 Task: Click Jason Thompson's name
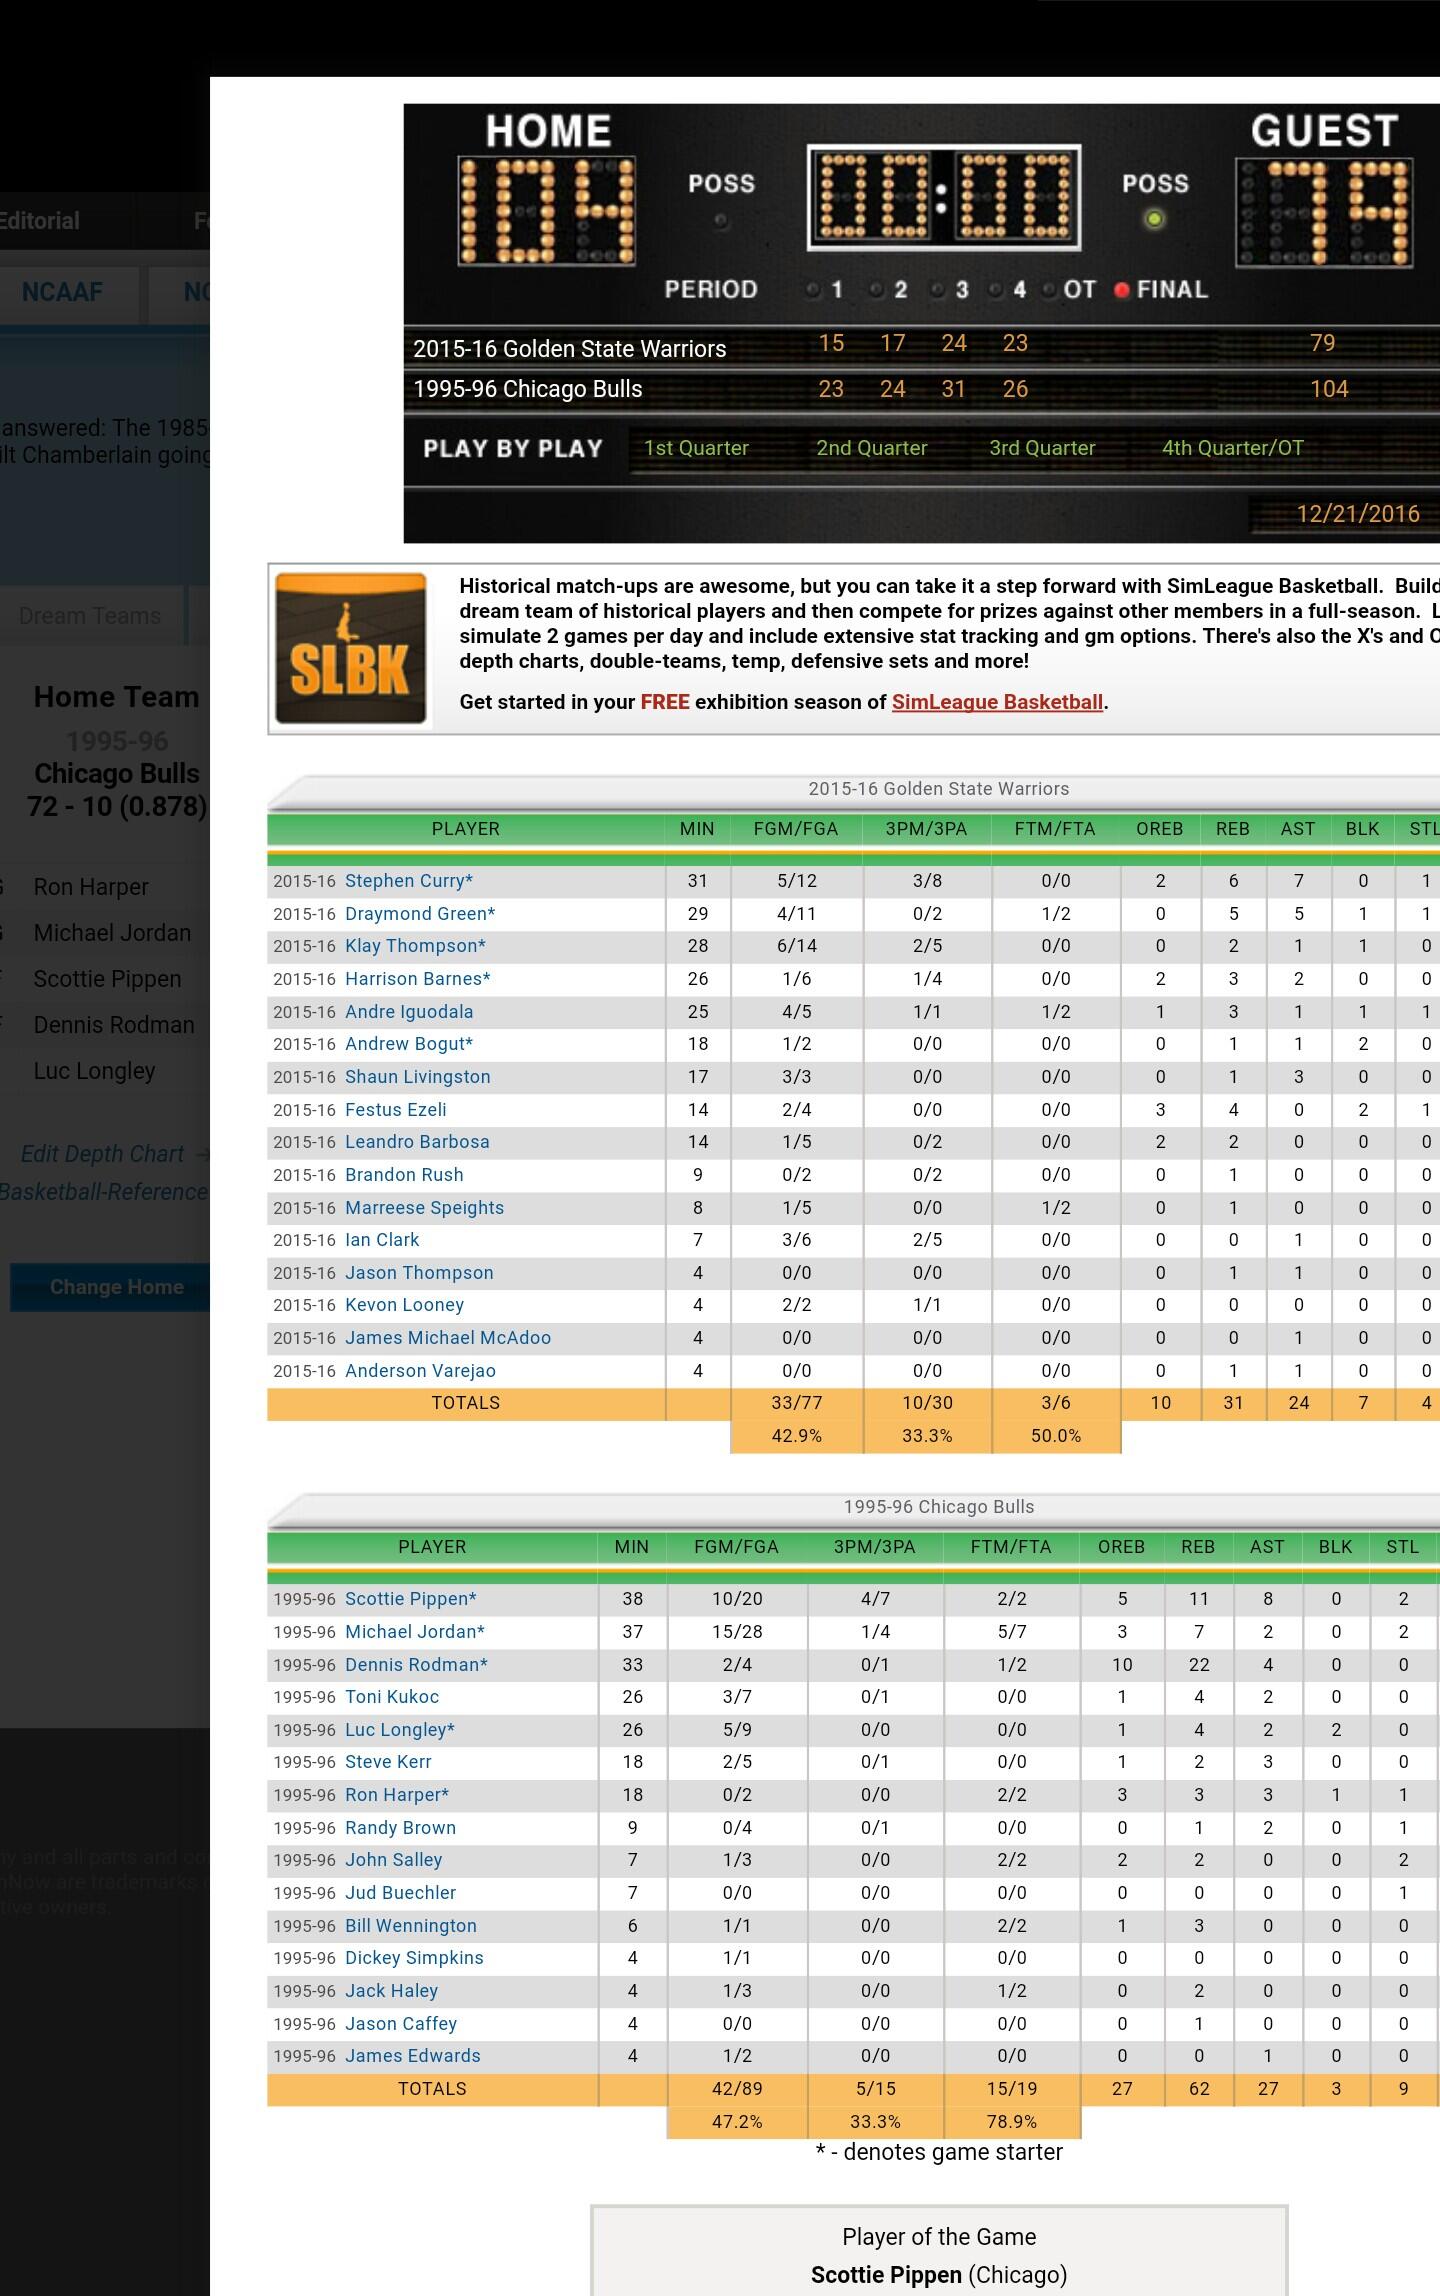point(419,1273)
